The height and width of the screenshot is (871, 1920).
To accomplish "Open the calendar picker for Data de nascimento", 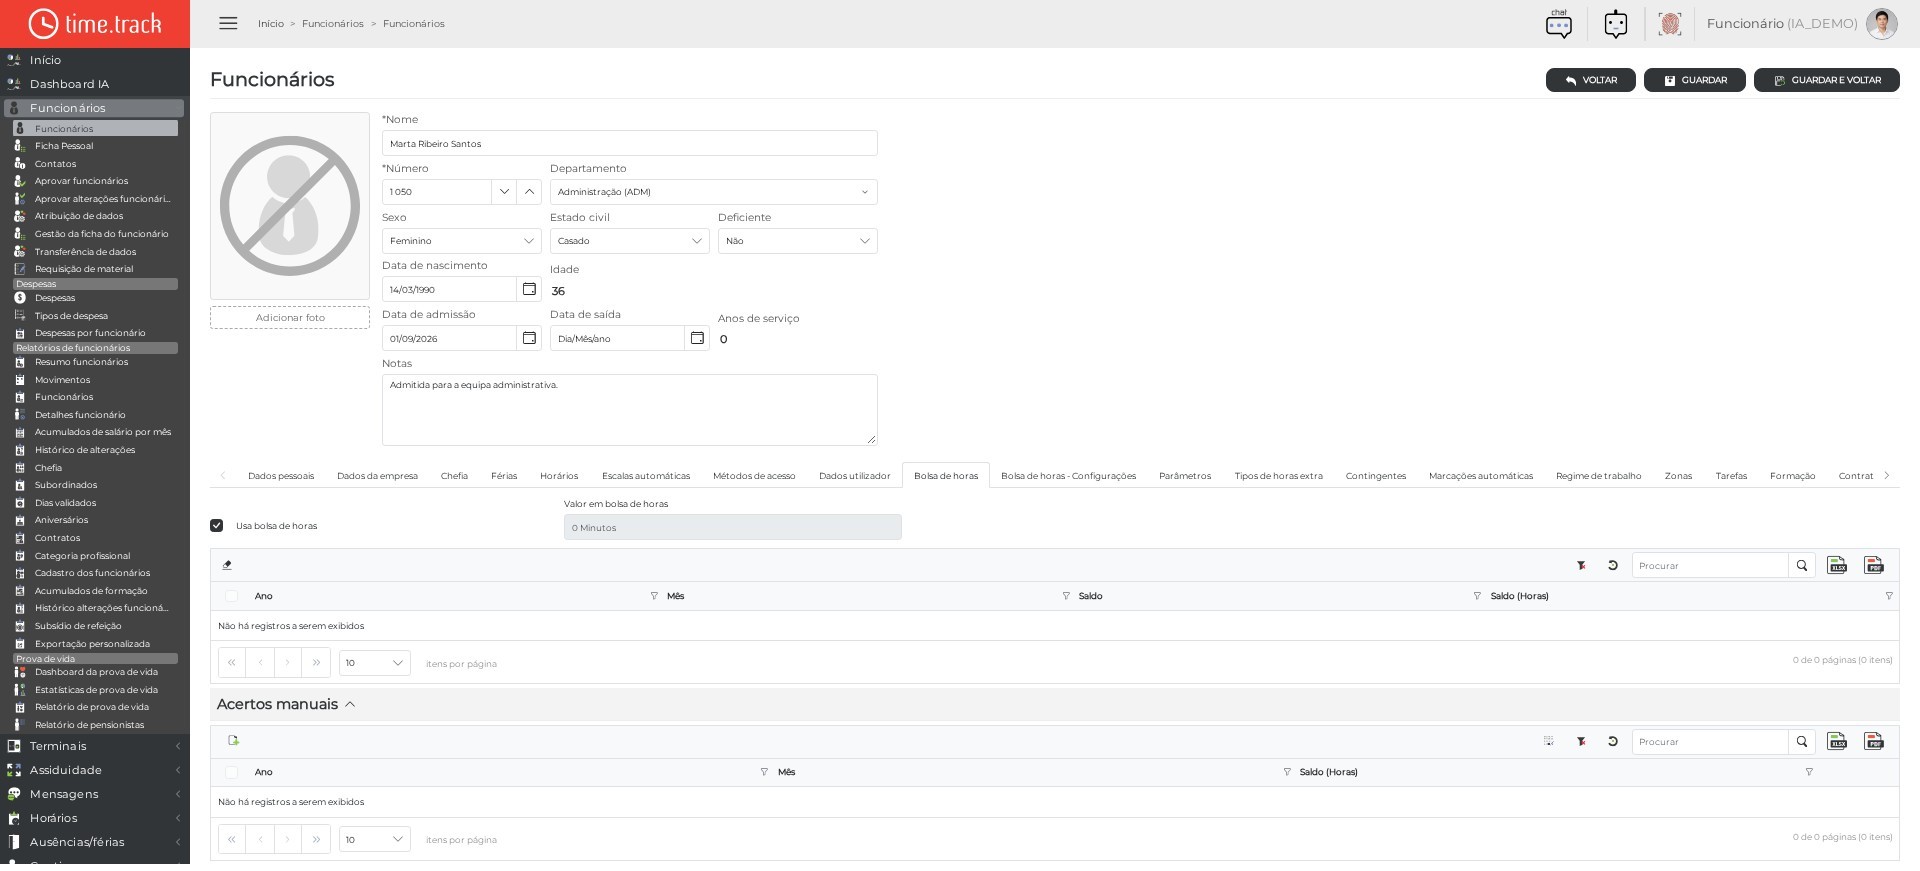I will coord(529,289).
